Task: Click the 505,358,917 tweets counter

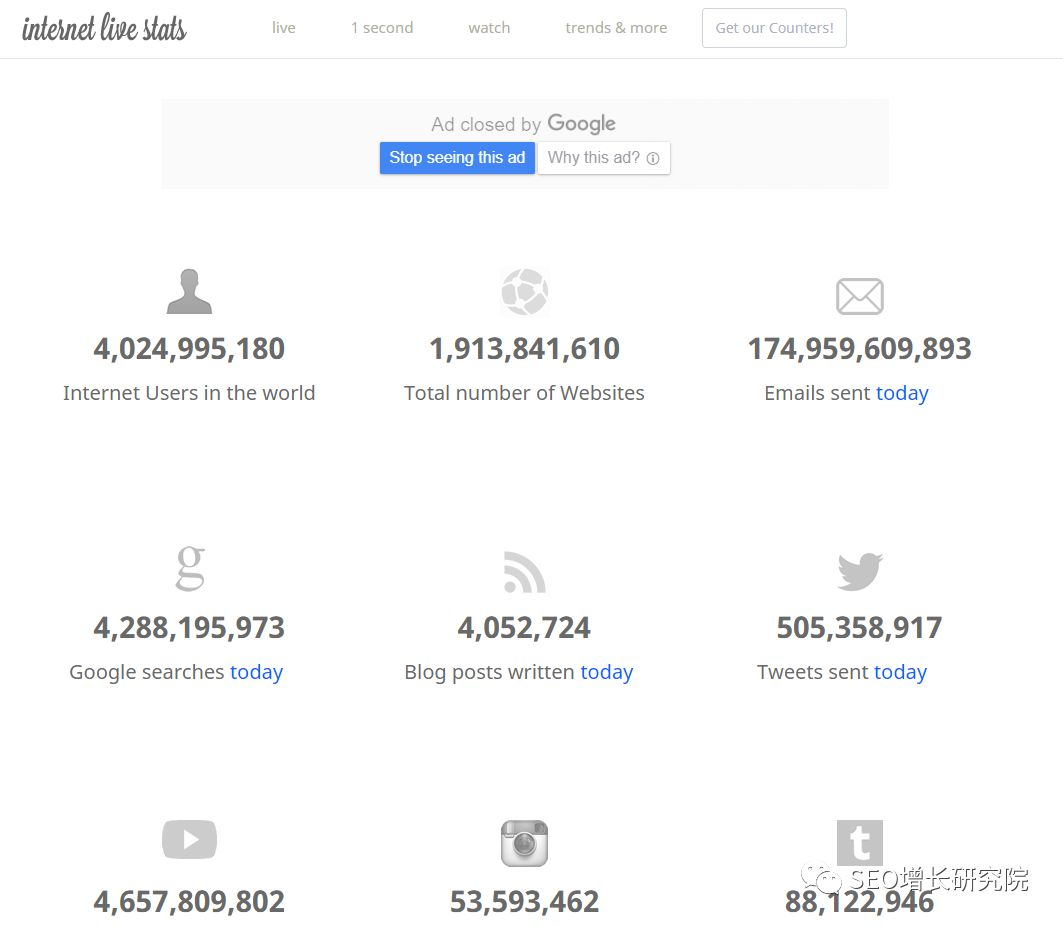Action: pos(860,628)
